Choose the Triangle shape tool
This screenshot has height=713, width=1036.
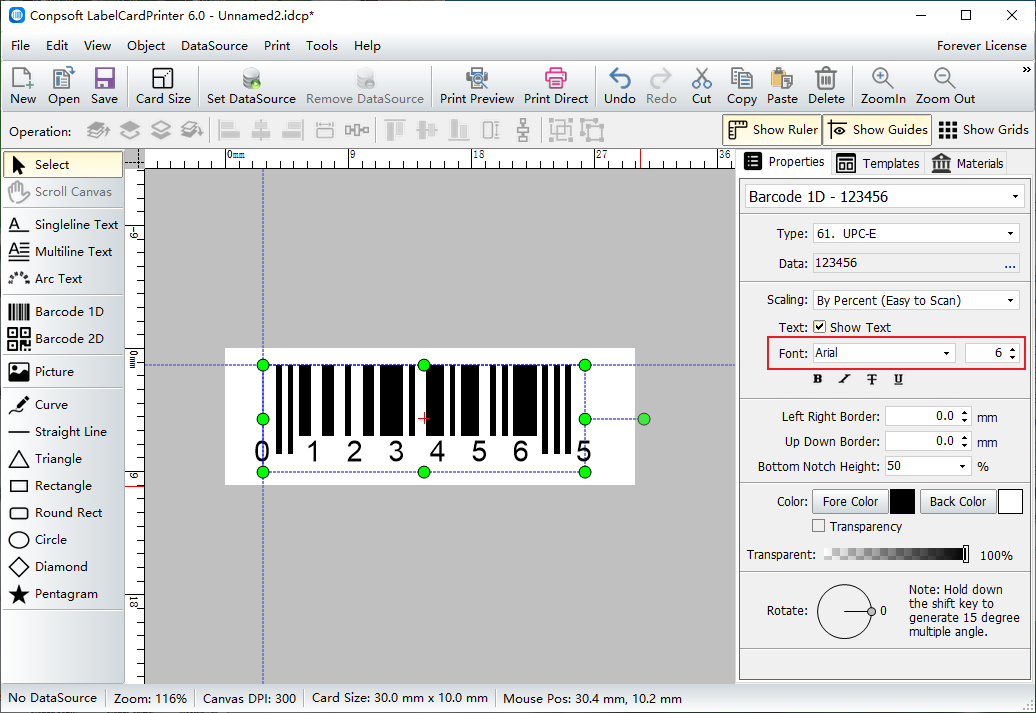click(x=63, y=459)
